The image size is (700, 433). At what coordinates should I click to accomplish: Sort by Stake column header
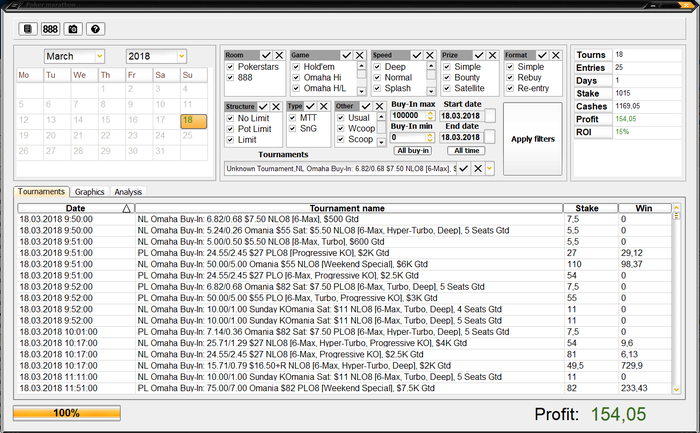click(591, 208)
